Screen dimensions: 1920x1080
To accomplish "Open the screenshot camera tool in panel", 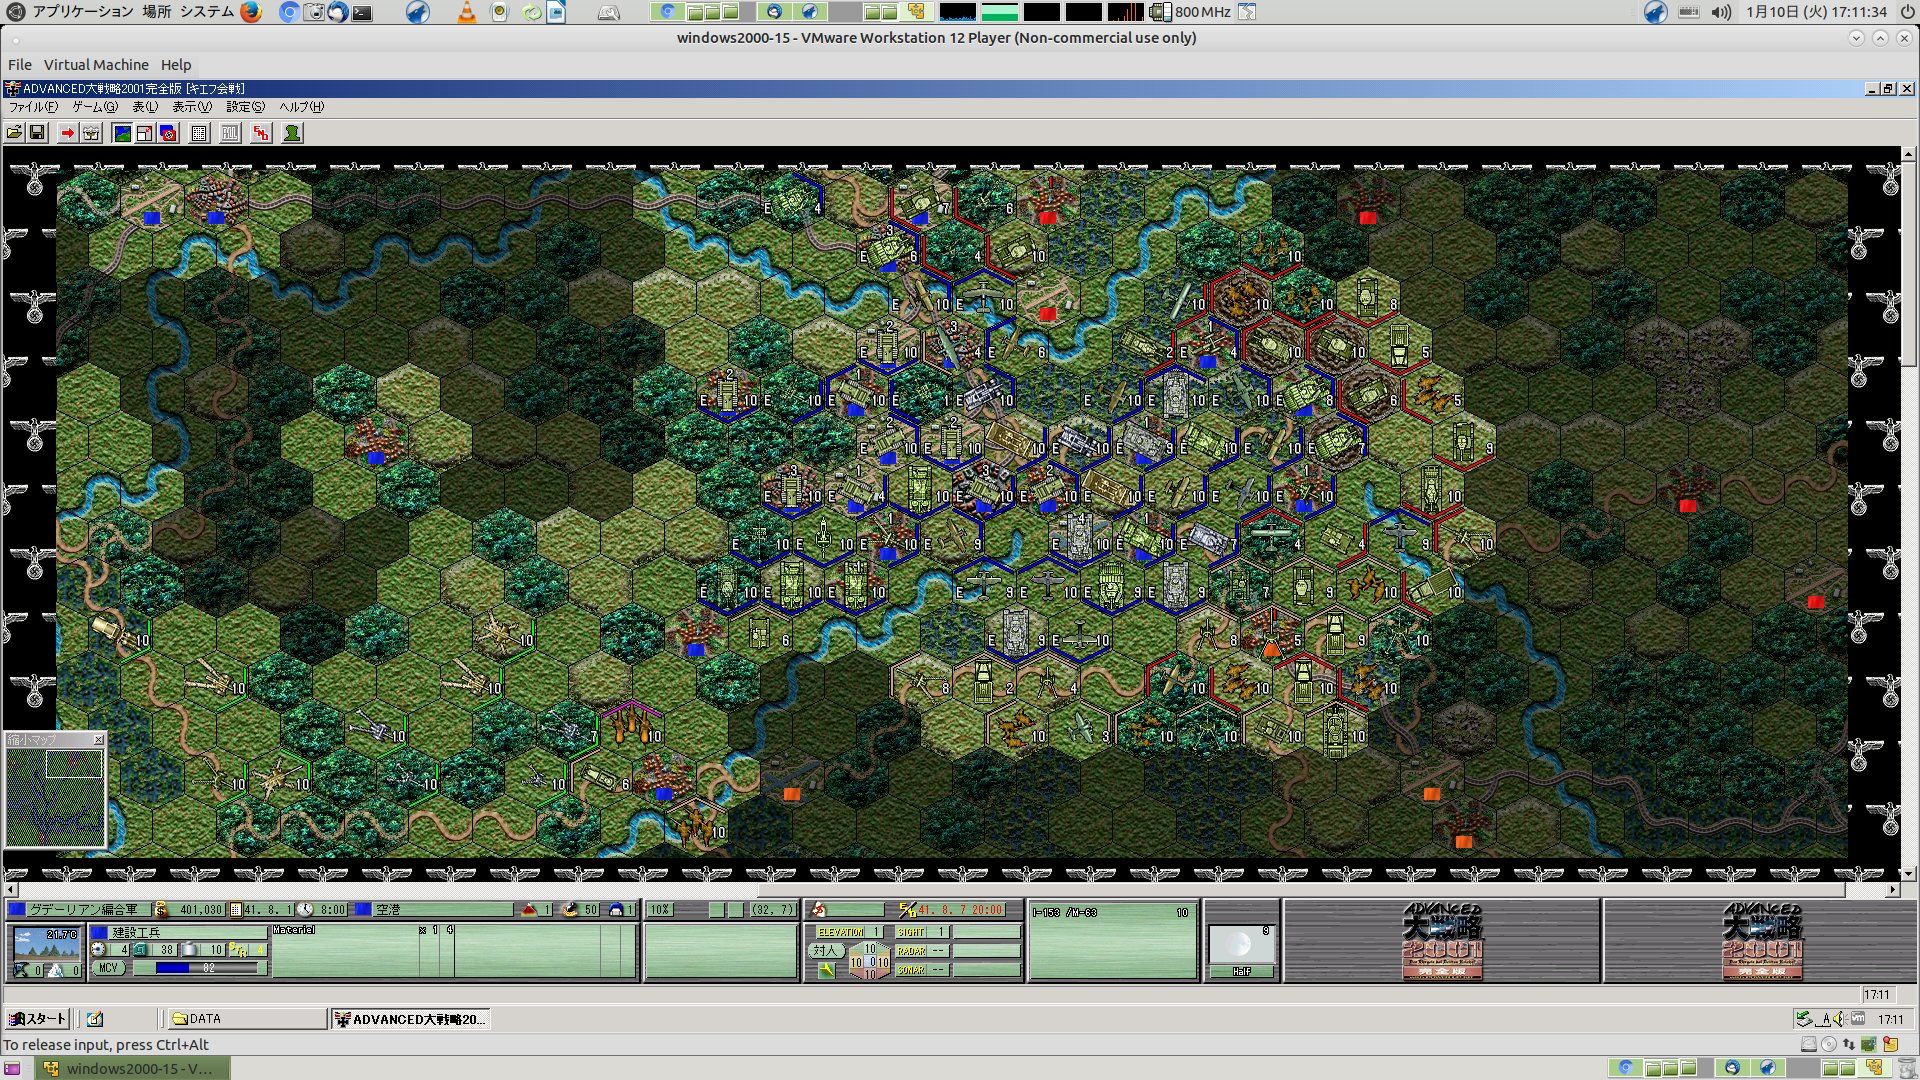I will [313, 12].
